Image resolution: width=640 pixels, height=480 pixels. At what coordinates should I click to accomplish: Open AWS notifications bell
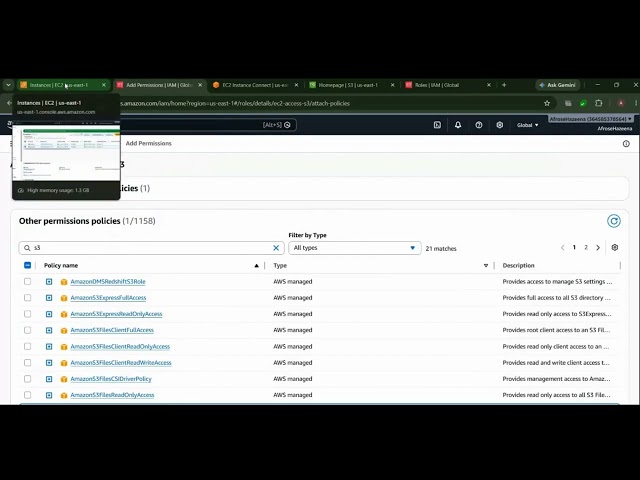coord(458,125)
